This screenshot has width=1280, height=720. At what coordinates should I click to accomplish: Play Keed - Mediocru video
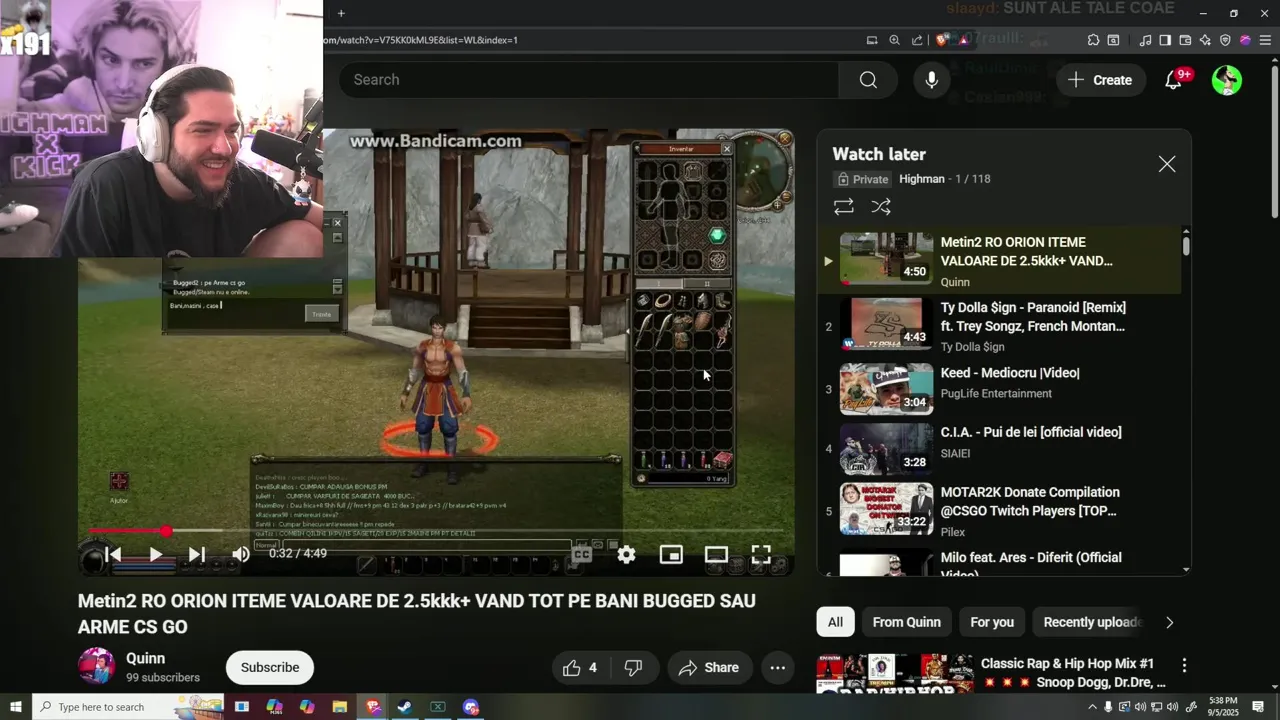(x=1000, y=389)
